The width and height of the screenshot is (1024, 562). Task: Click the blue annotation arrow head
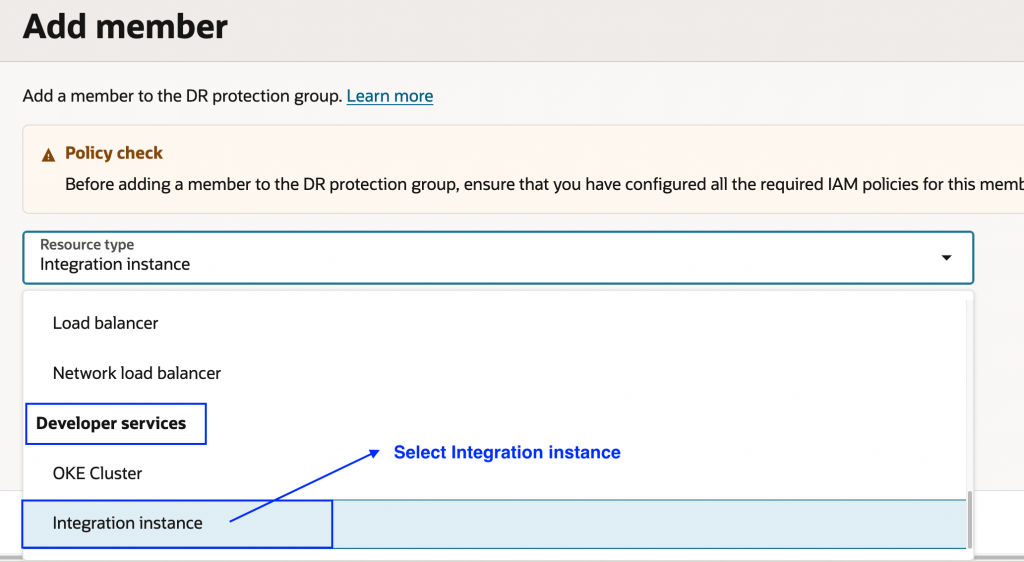pos(374,452)
